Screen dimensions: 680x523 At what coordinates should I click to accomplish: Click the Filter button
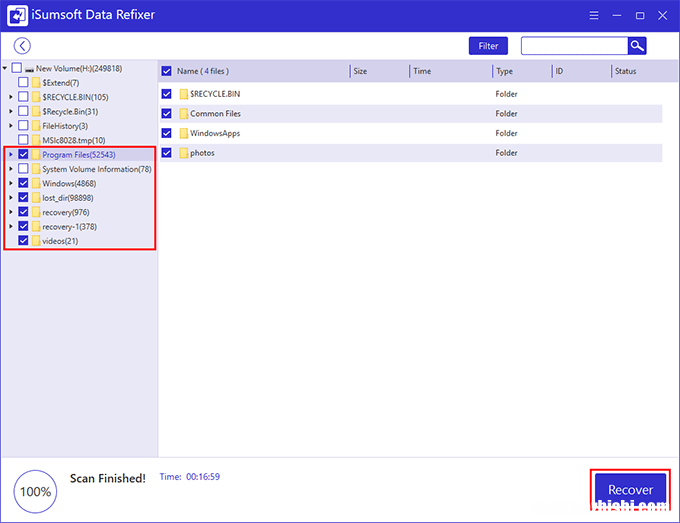[488, 46]
